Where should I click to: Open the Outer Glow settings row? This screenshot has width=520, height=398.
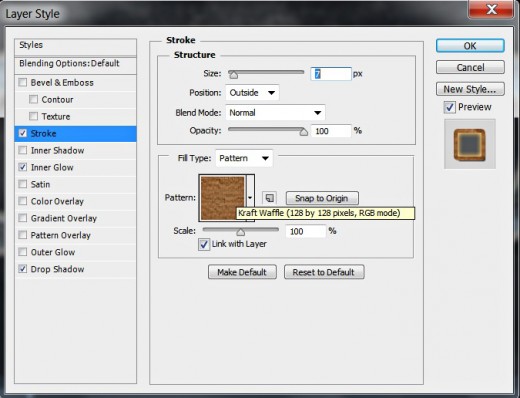point(76,252)
